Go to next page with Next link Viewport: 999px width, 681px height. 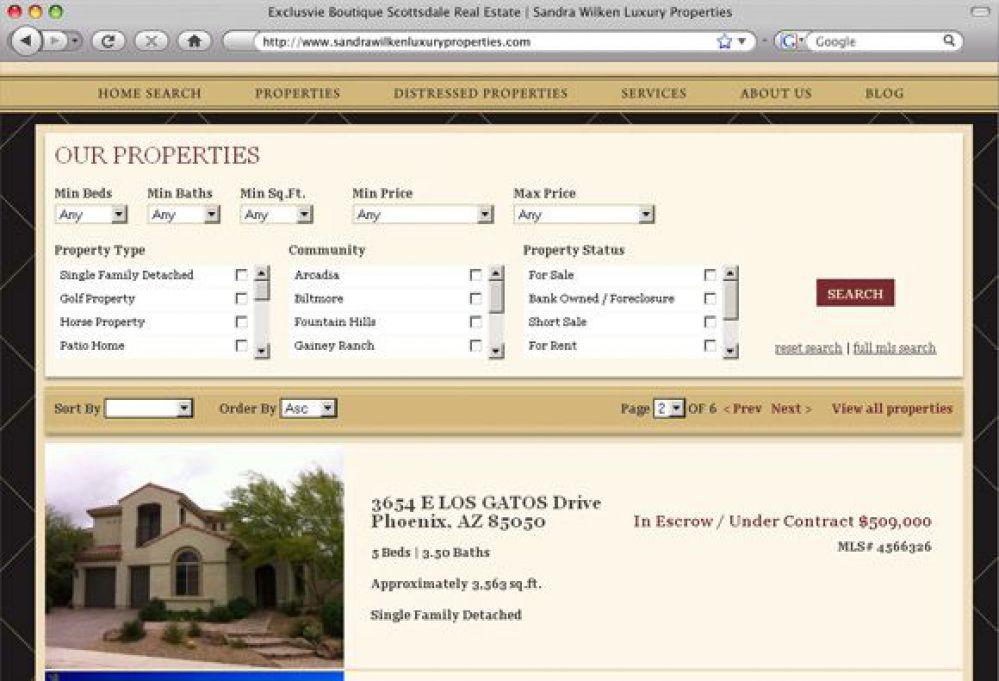(791, 408)
